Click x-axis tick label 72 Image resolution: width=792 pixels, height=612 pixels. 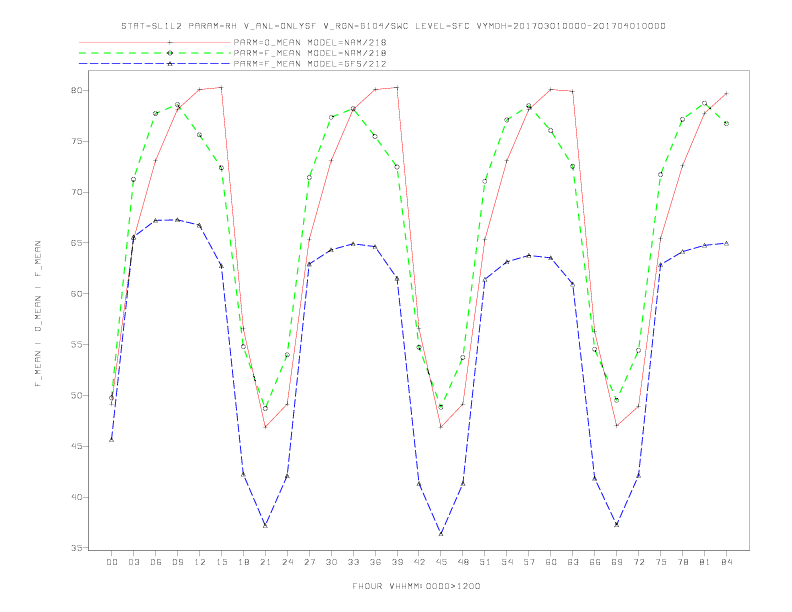639,562
